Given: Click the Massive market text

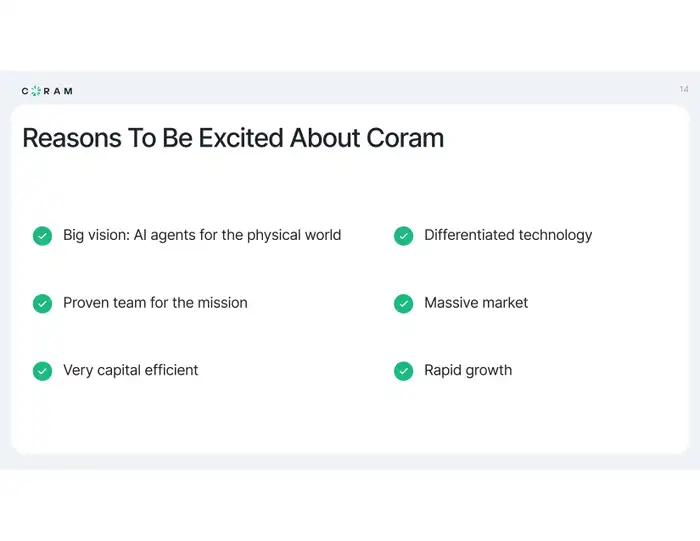Looking at the screenshot, I should tap(476, 303).
